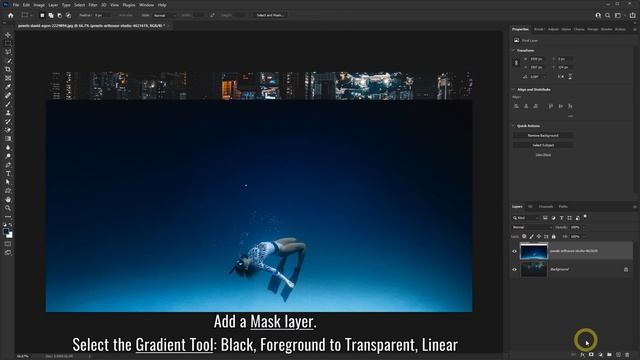Image resolution: width=640 pixels, height=360 pixels.
Task: Select the Rectangular Marquee tool
Action: click(8, 43)
